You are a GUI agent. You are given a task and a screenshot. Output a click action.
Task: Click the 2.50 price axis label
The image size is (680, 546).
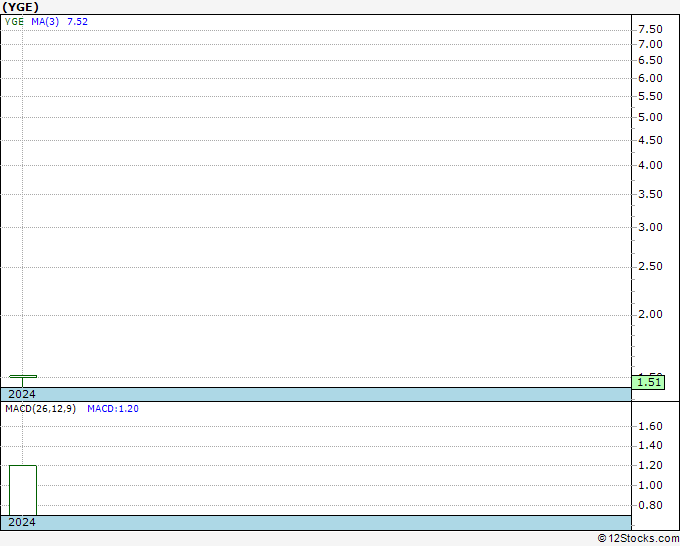pyautogui.click(x=651, y=266)
